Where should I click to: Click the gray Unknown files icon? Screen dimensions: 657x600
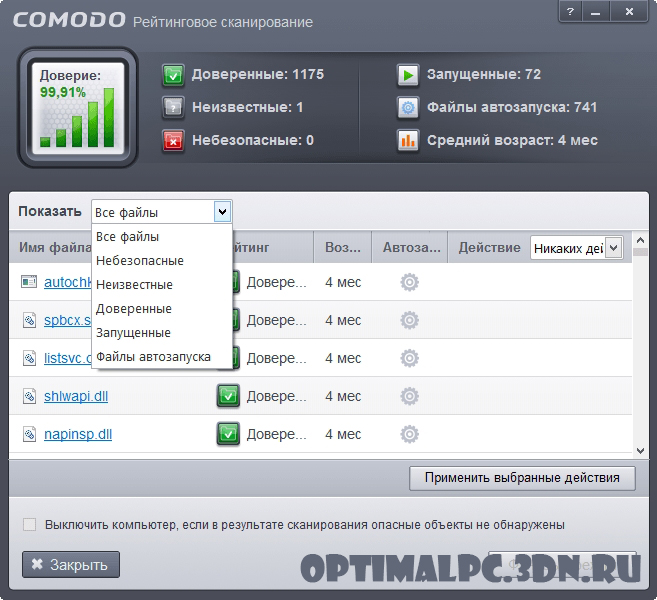coord(173,108)
